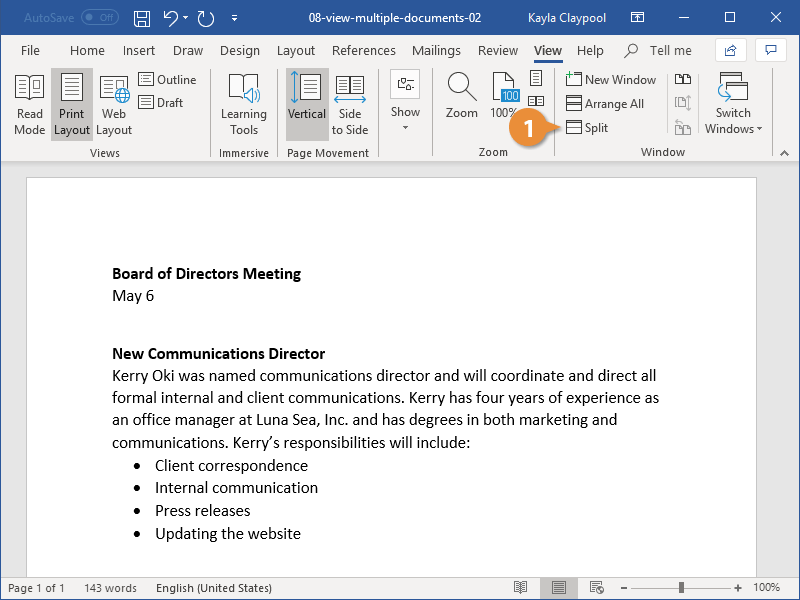Viewport: 800px width, 600px height.
Task: Expand the Customize Quick Access Toolbar arrow
Action: (234, 18)
